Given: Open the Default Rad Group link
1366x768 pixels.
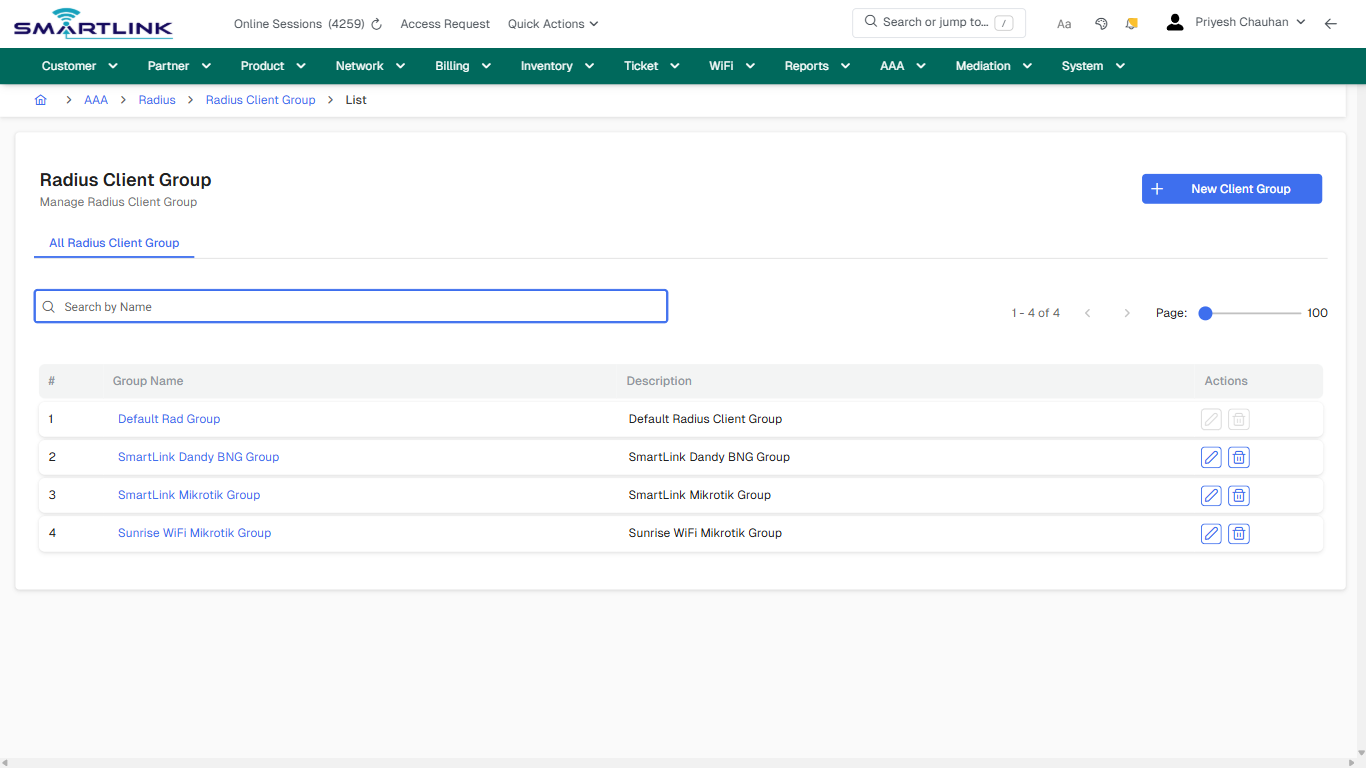Looking at the screenshot, I should point(168,419).
